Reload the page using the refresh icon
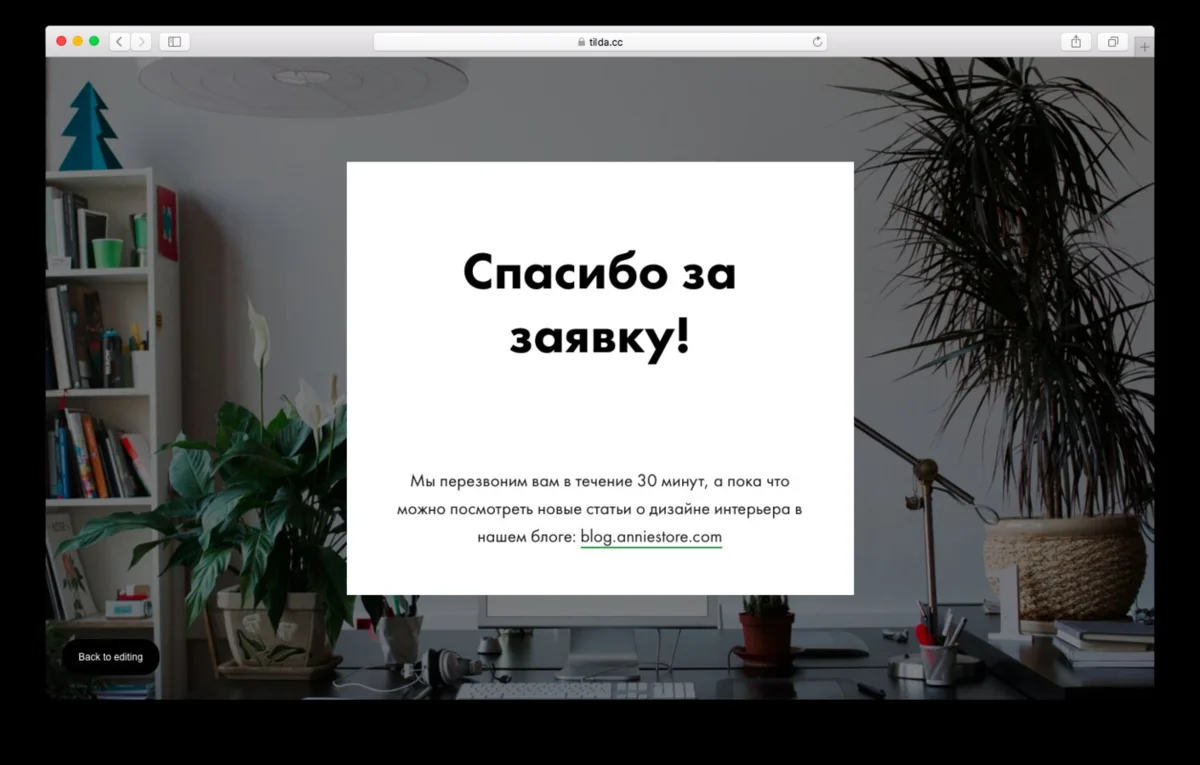This screenshot has height=765, width=1200. click(817, 42)
